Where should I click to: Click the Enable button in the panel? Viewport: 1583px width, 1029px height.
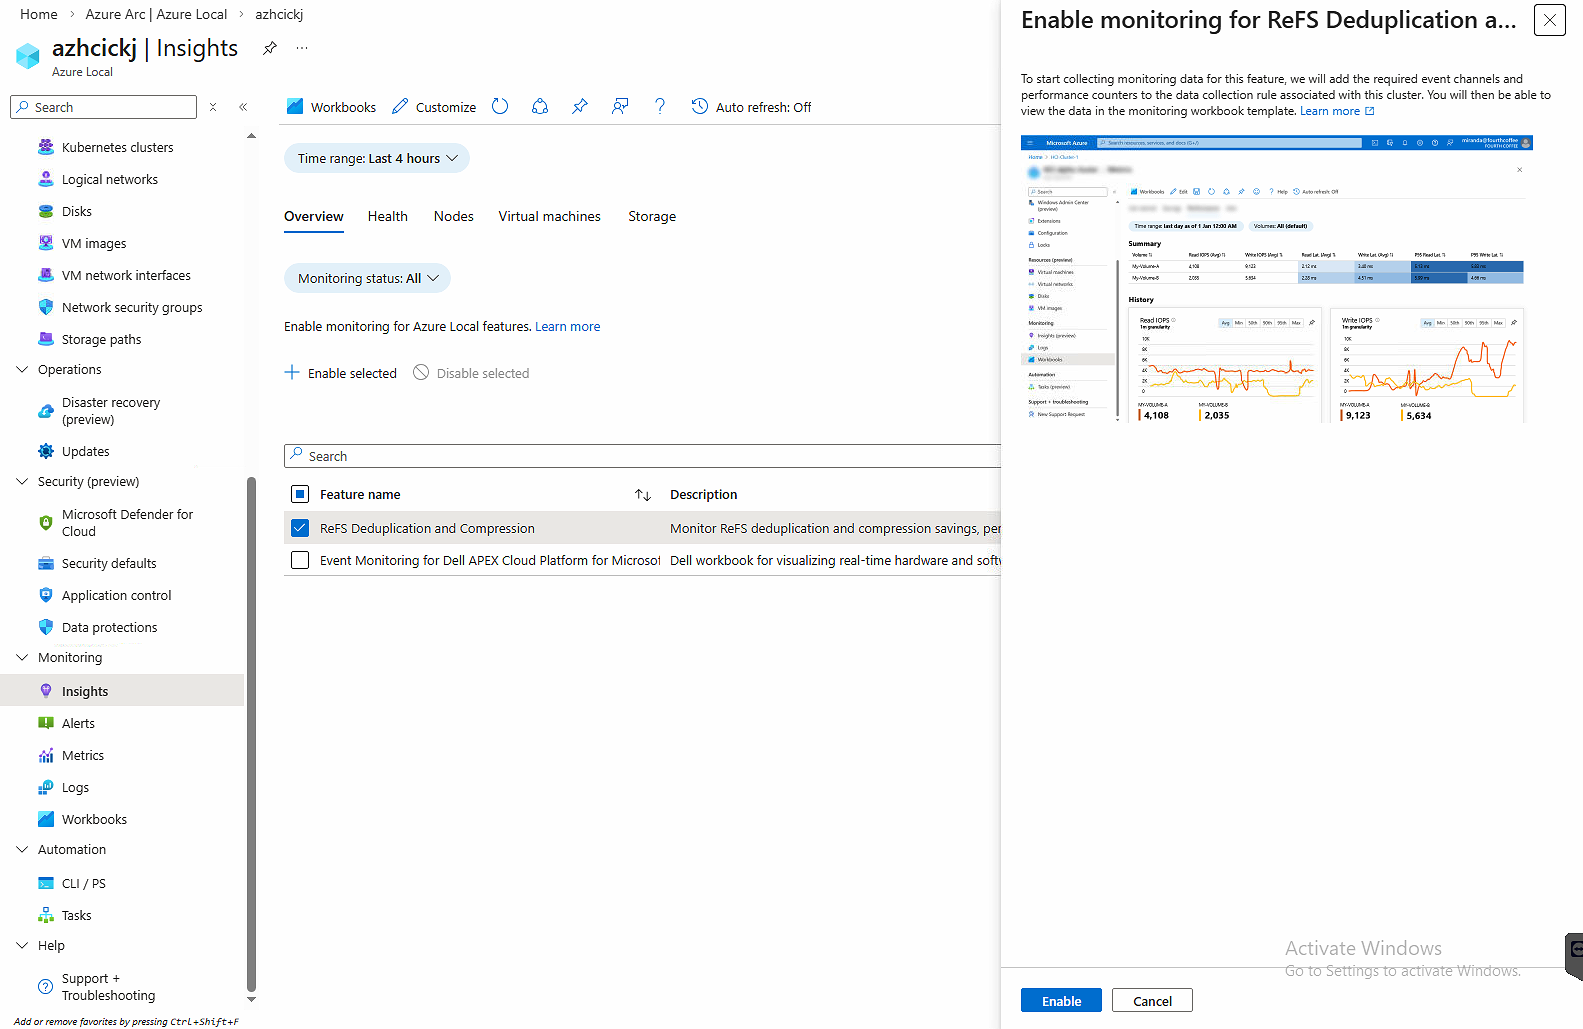tap(1061, 1001)
